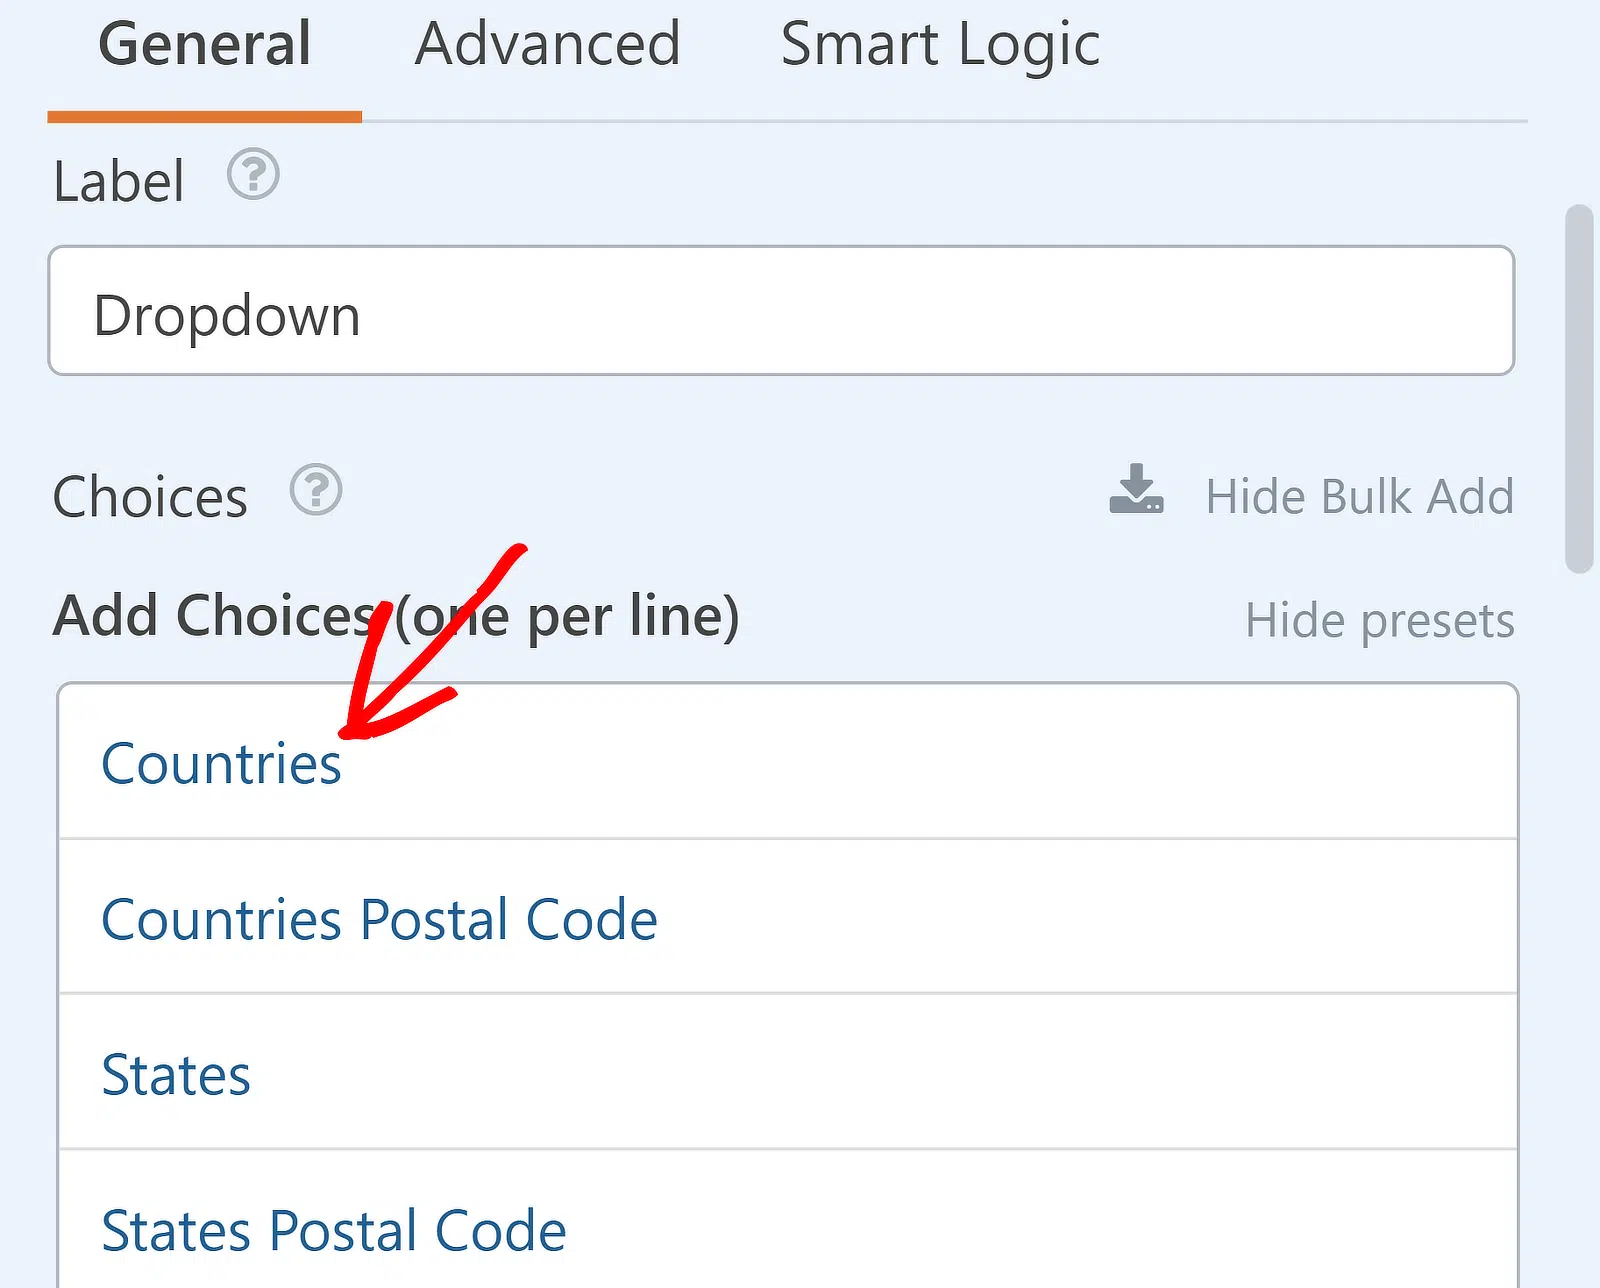This screenshot has height=1288, width=1600.
Task: Click the bulk add download icon
Action: 1136,489
